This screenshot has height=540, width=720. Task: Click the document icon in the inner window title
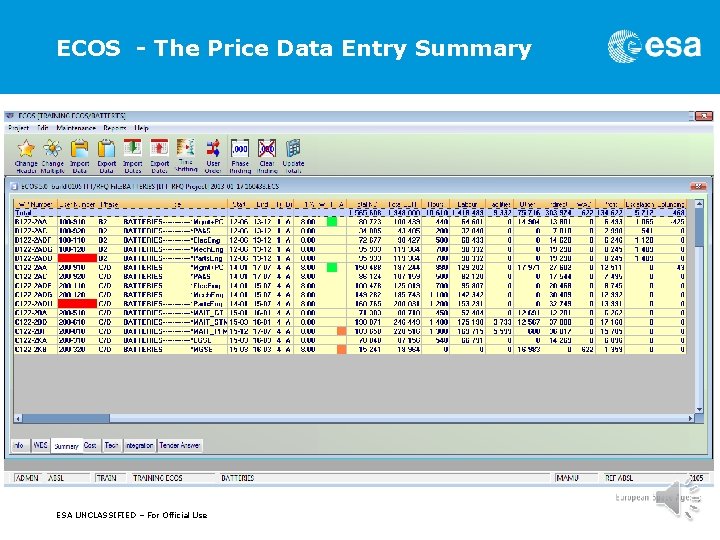14,186
